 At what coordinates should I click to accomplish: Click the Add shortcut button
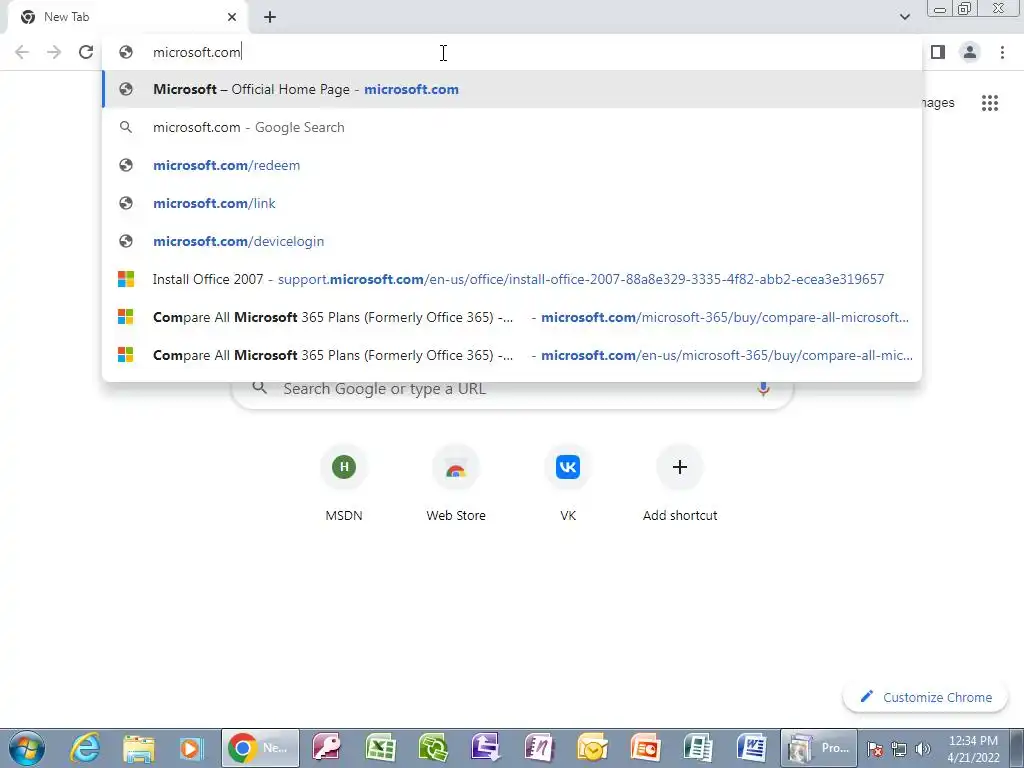[680, 483]
